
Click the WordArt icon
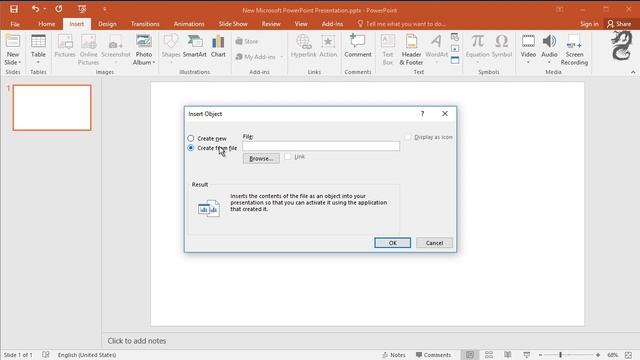436,41
